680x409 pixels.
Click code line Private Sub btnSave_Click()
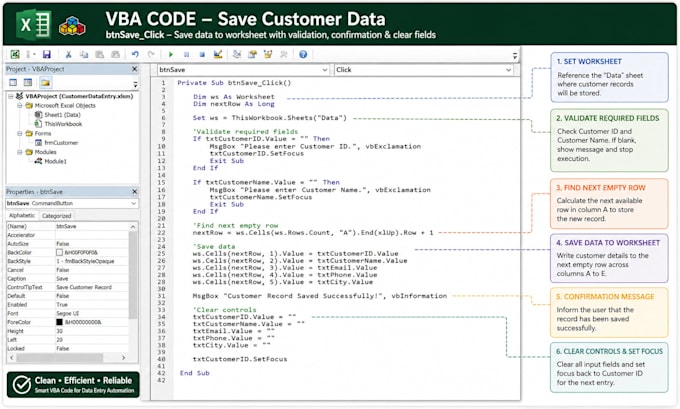234,83
